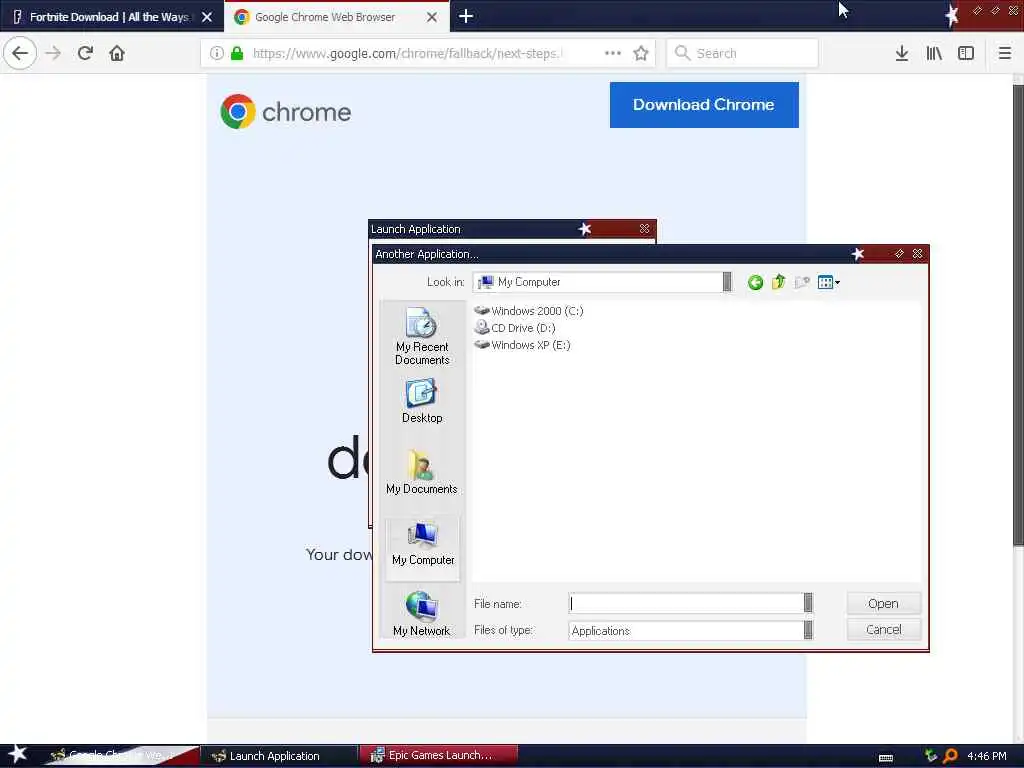Open My Documents in the places bar
1024x768 pixels.
422,472
